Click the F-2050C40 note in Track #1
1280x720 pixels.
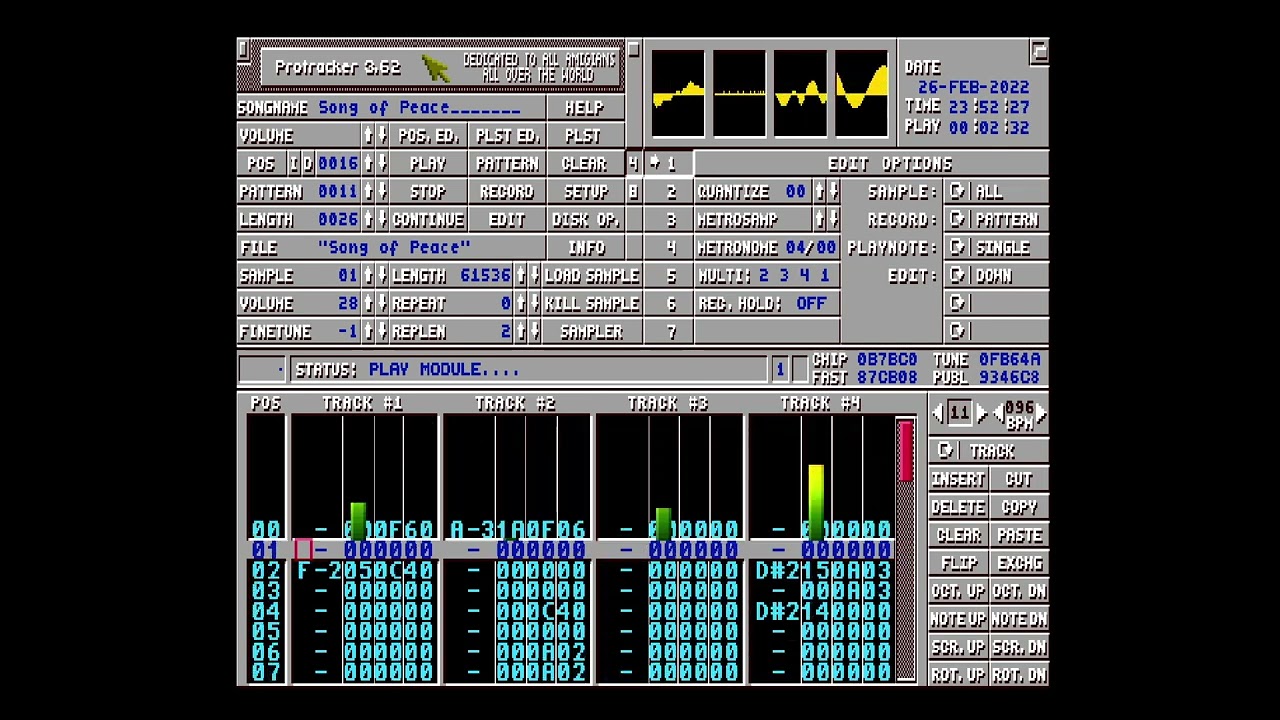coord(365,571)
